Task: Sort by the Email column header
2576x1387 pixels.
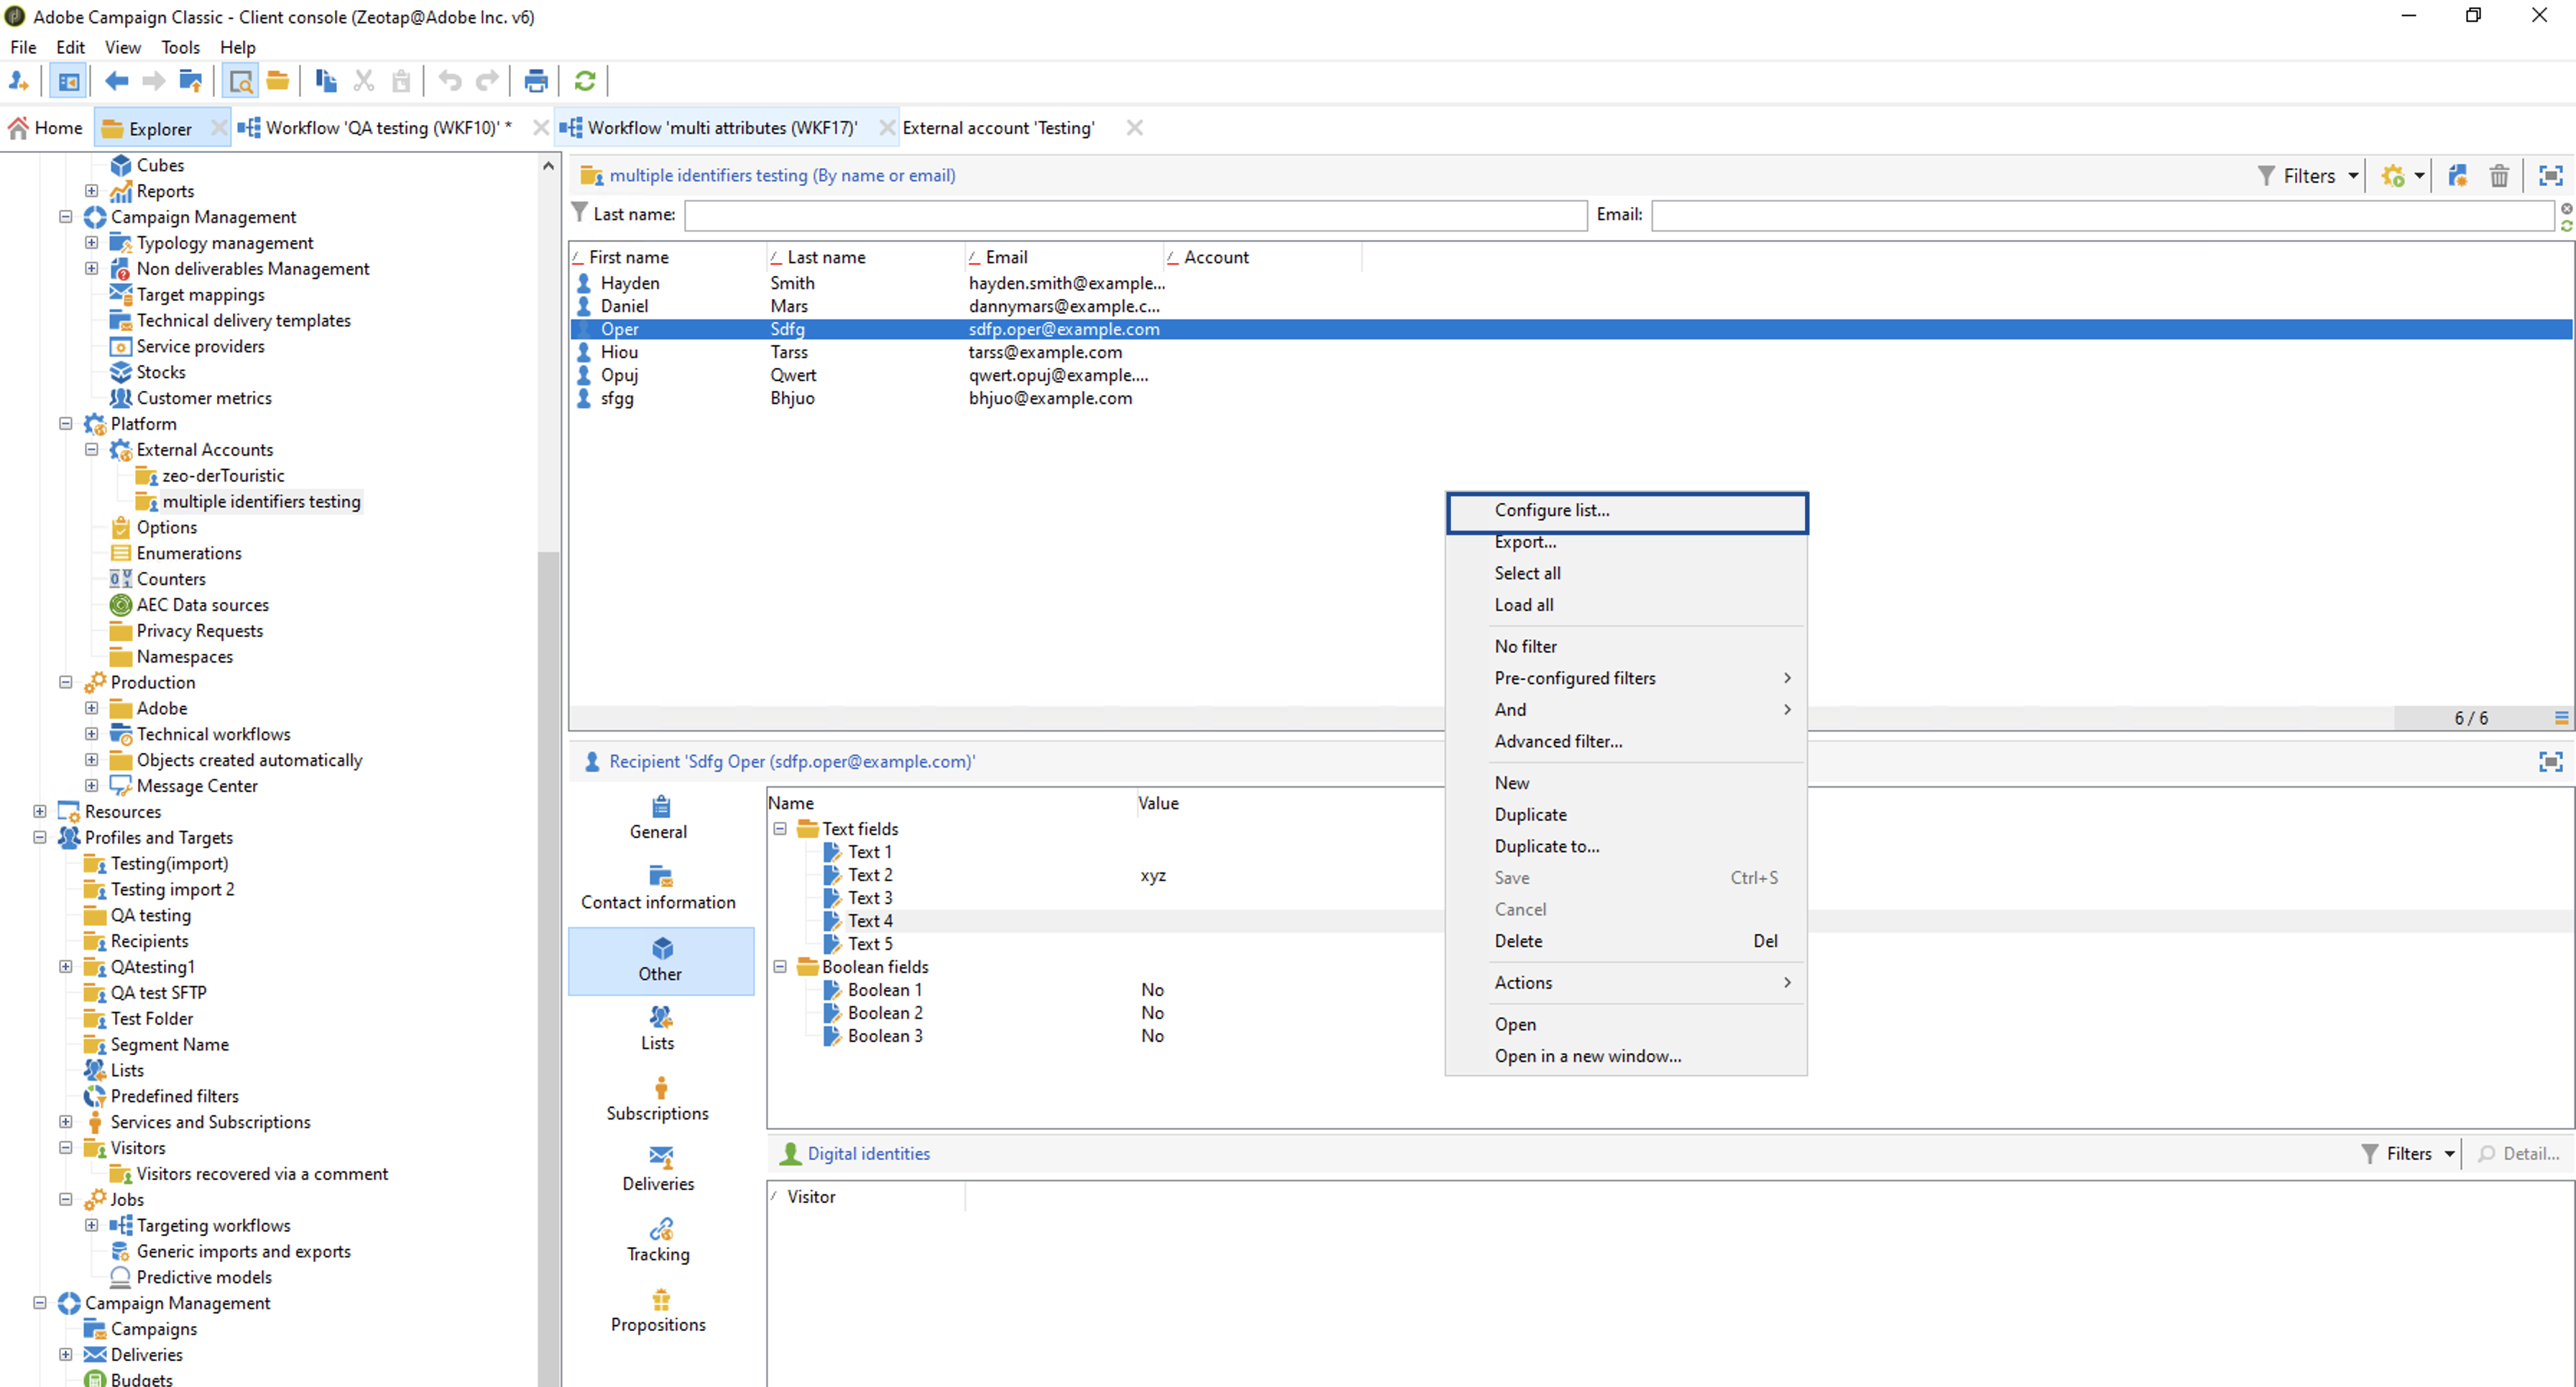Action: coord(1006,257)
